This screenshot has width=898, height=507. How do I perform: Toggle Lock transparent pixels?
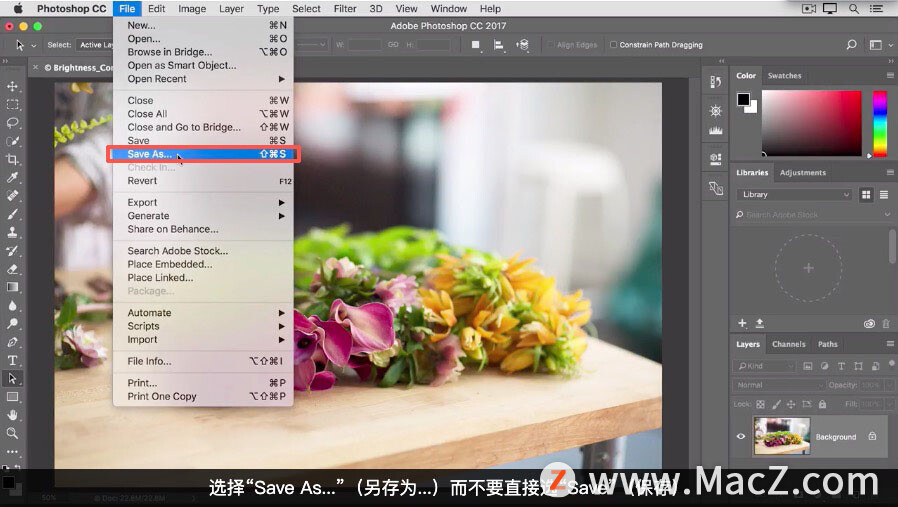click(x=760, y=404)
